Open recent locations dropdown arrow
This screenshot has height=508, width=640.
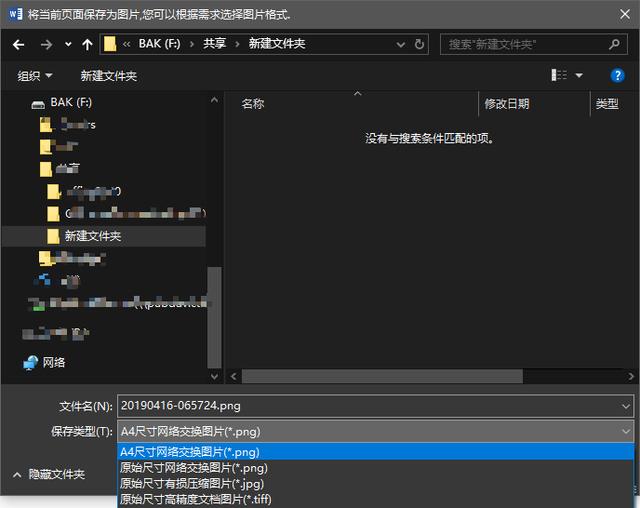click(x=68, y=44)
